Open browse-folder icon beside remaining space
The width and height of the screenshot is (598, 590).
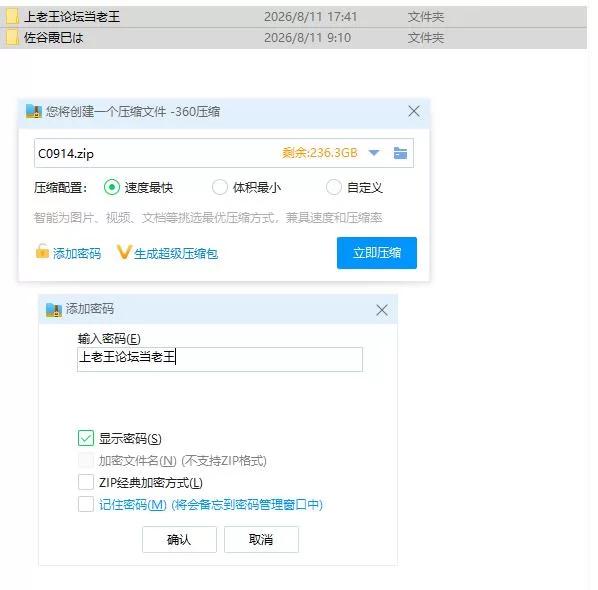tap(400, 153)
